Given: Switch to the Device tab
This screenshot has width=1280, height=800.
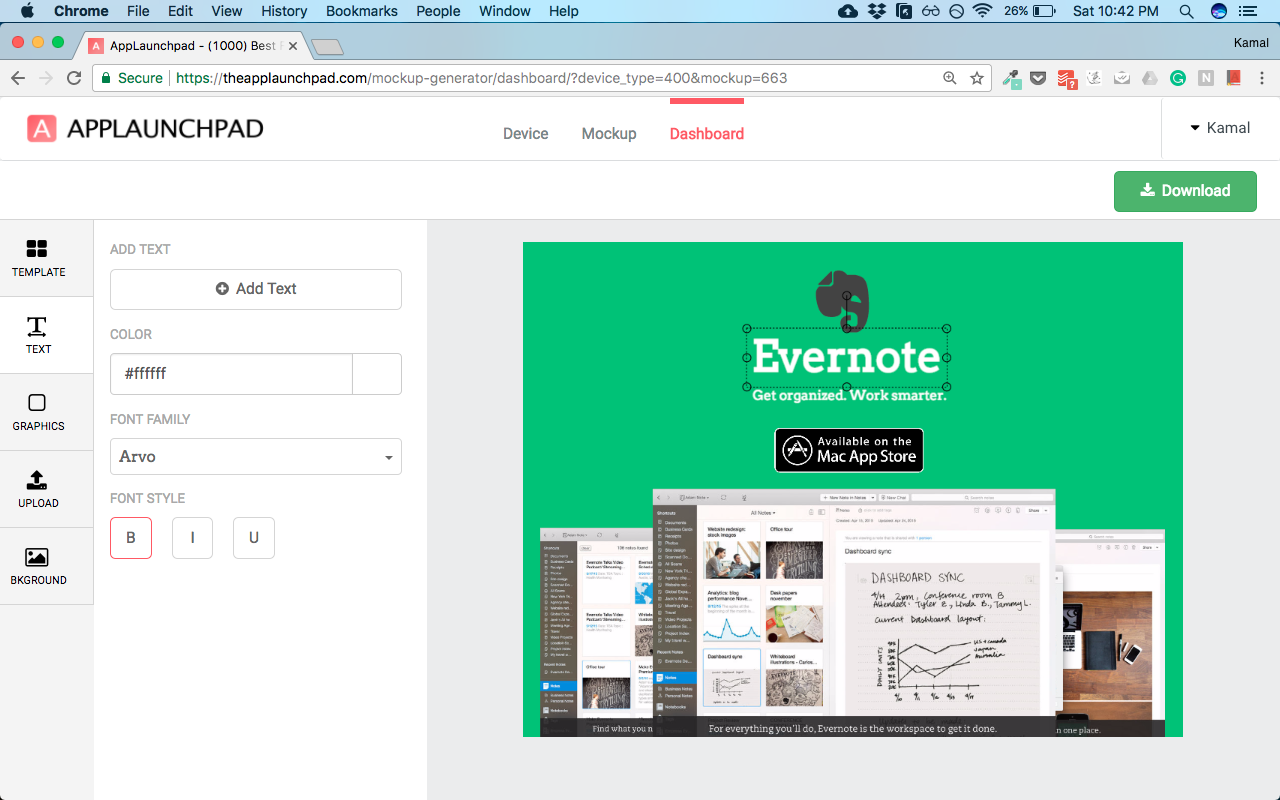Looking at the screenshot, I should [x=526, y=134].
